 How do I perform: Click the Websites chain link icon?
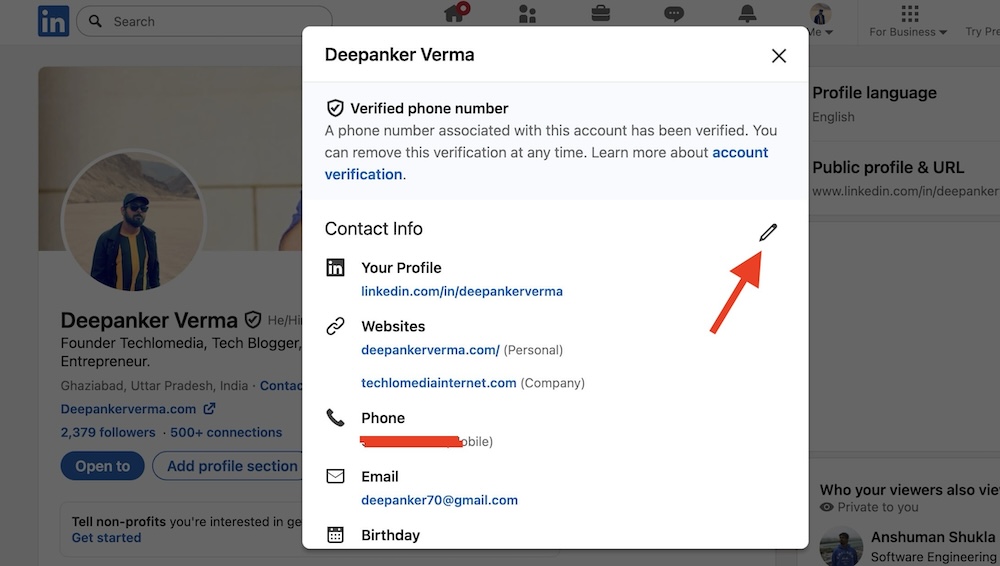pyautogui.click(x=335, y=326)
